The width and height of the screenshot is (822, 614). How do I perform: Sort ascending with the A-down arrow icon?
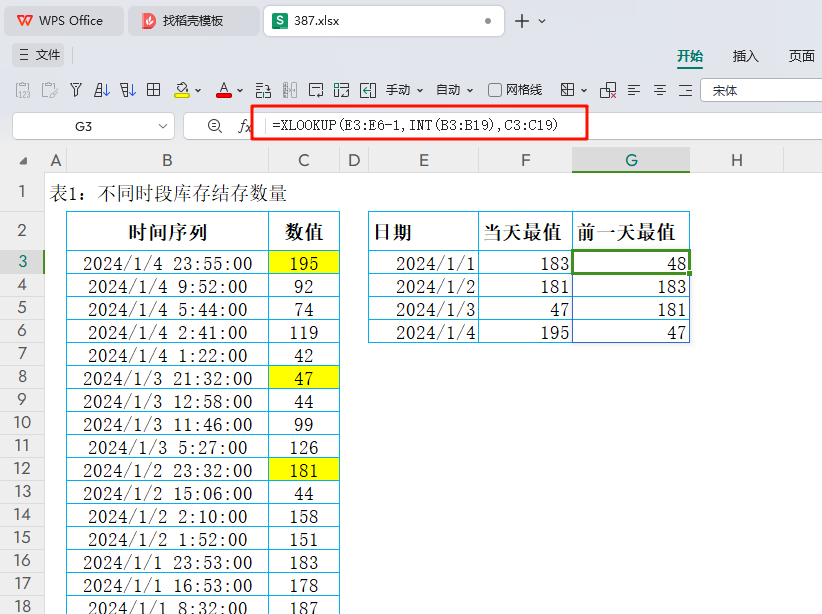coord(102,90)
